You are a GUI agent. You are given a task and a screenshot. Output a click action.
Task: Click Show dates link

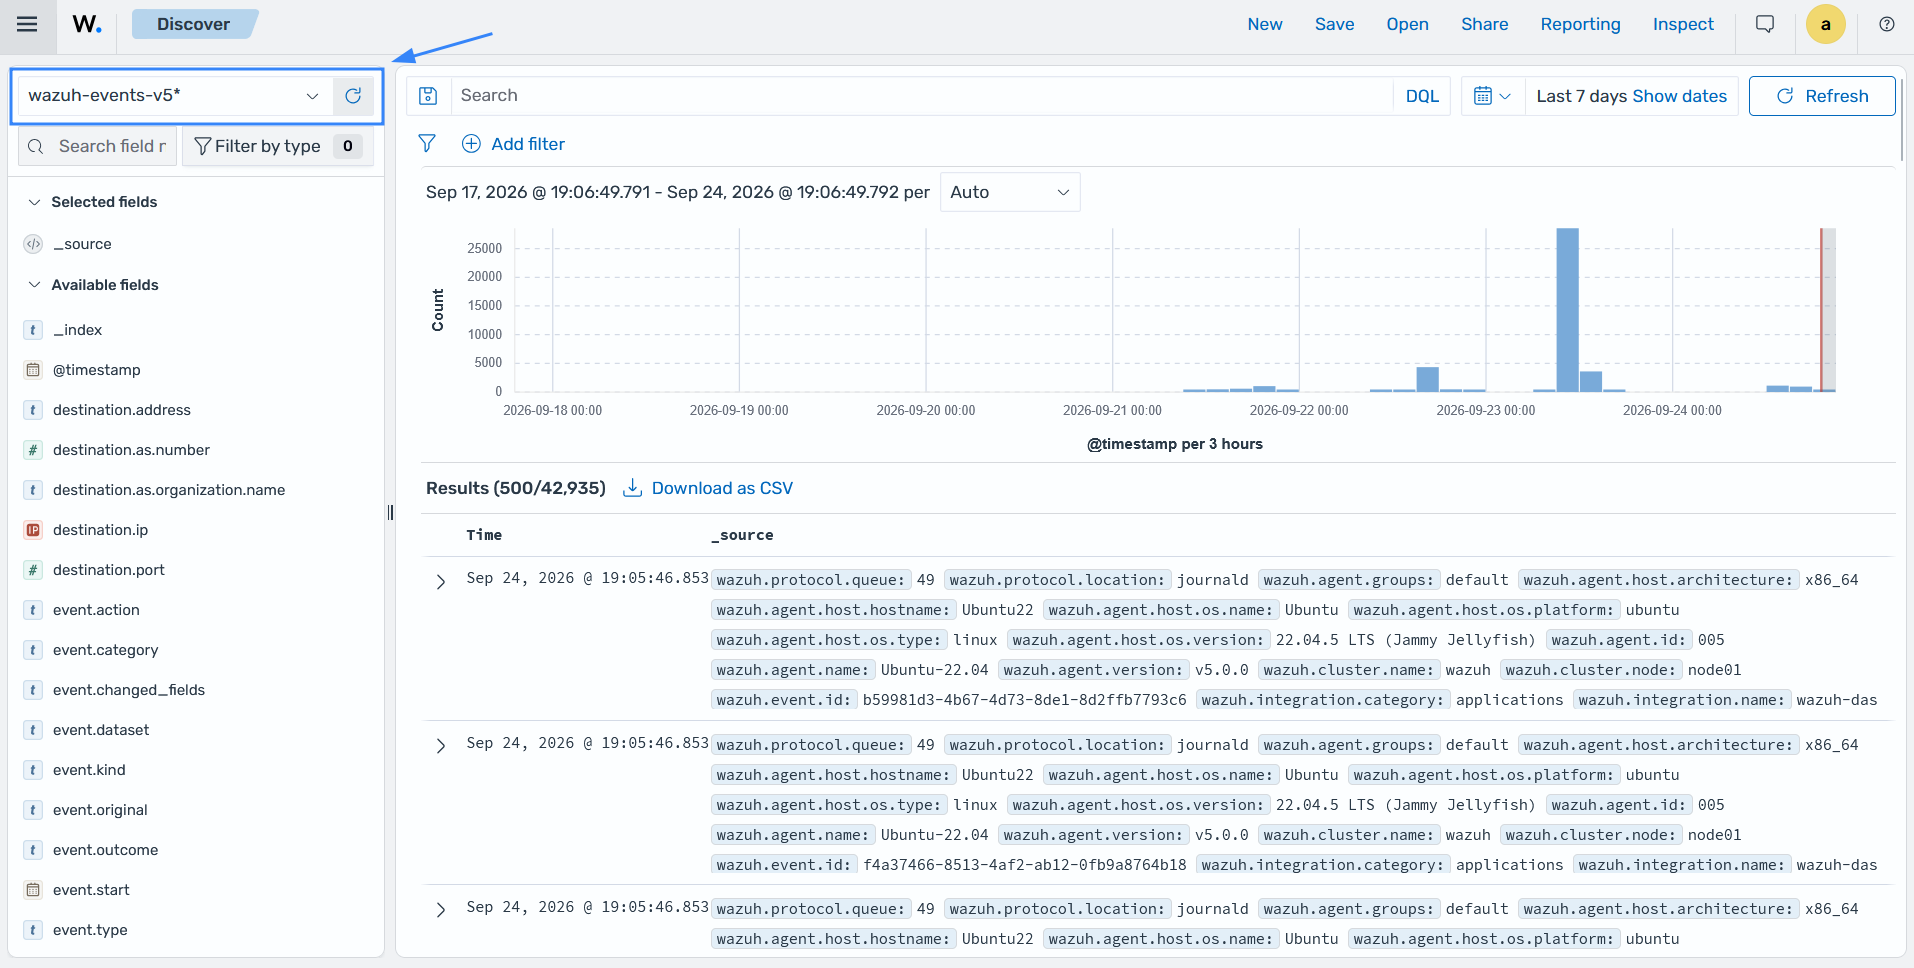coord(1679,96)
